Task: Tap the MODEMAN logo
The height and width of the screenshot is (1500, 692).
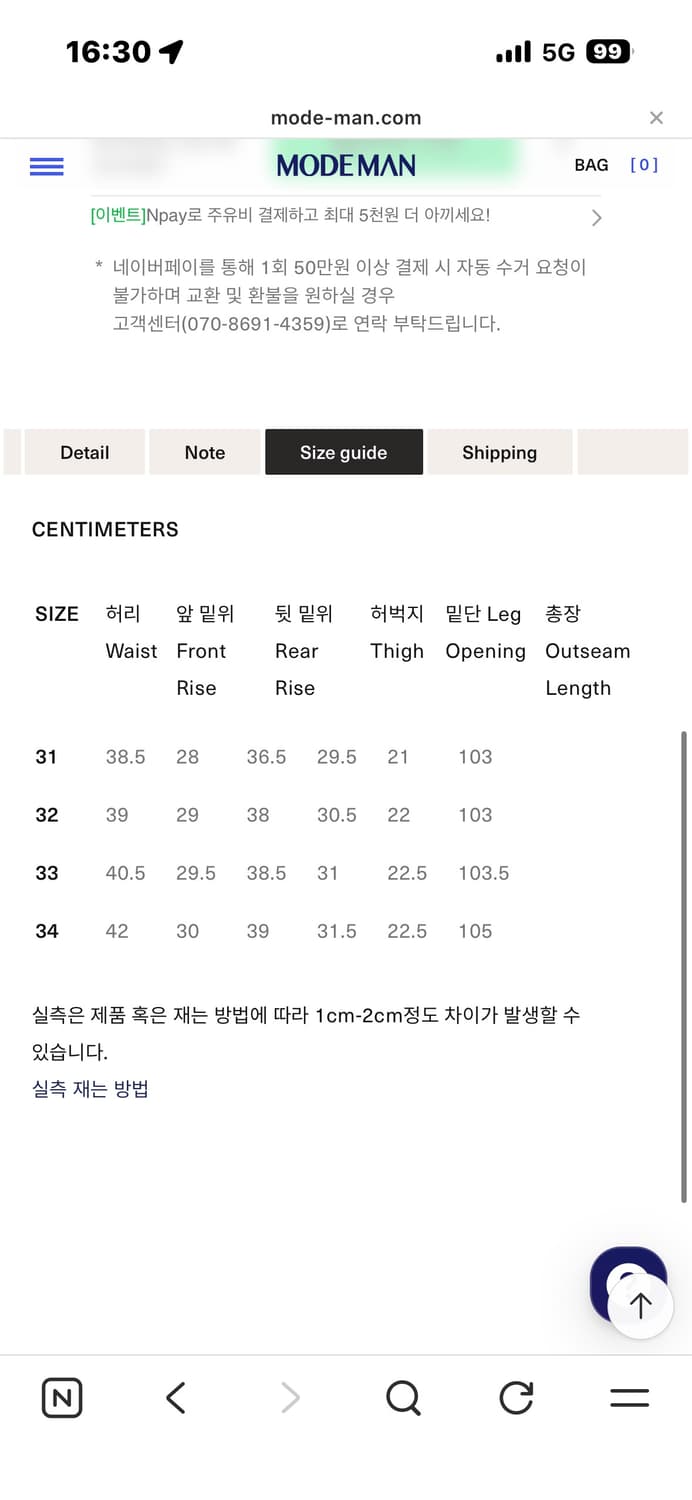Action: (x=346, y=164)
